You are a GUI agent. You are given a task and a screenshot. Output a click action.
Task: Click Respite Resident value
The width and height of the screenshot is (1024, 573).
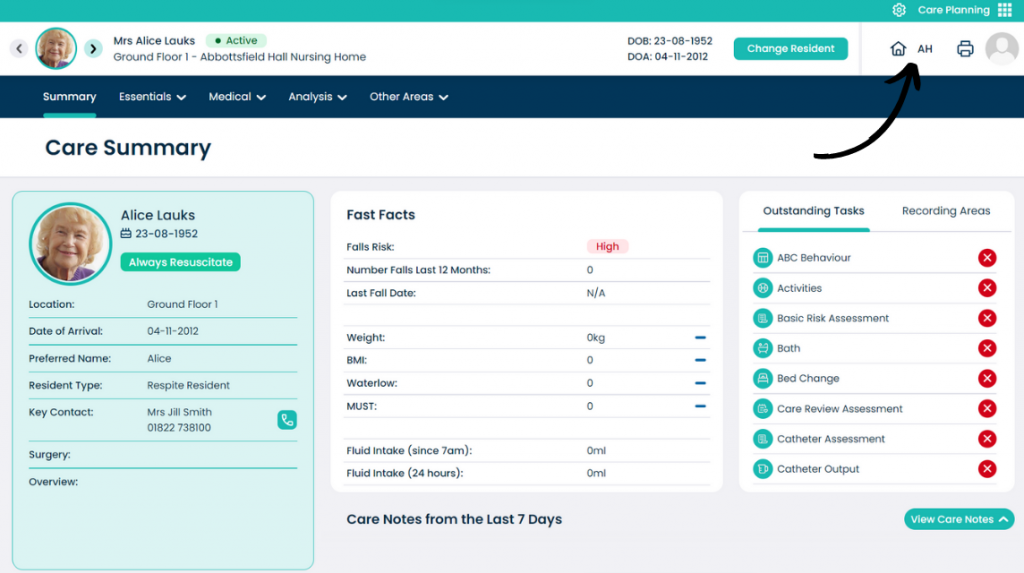pos(188,385)
